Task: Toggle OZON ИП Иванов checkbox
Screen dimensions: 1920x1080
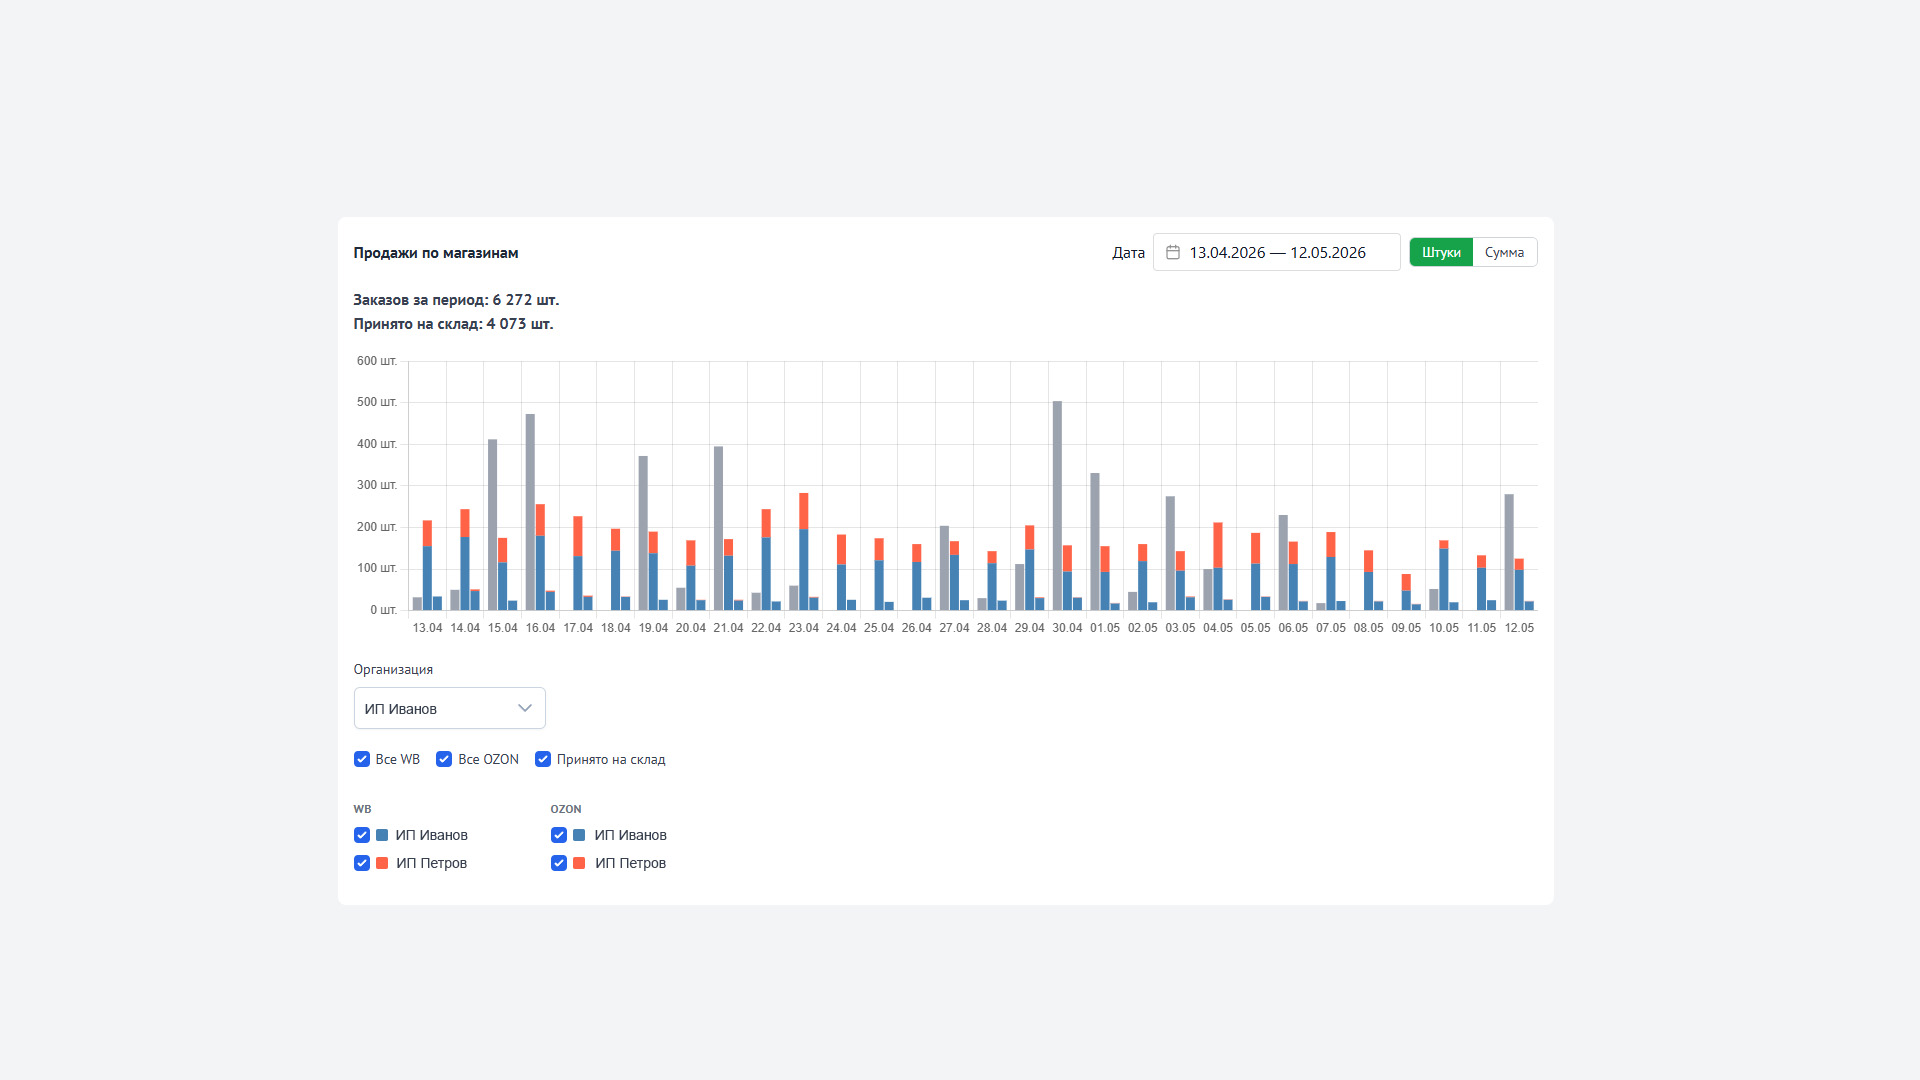Action: [x=559, y=835]
